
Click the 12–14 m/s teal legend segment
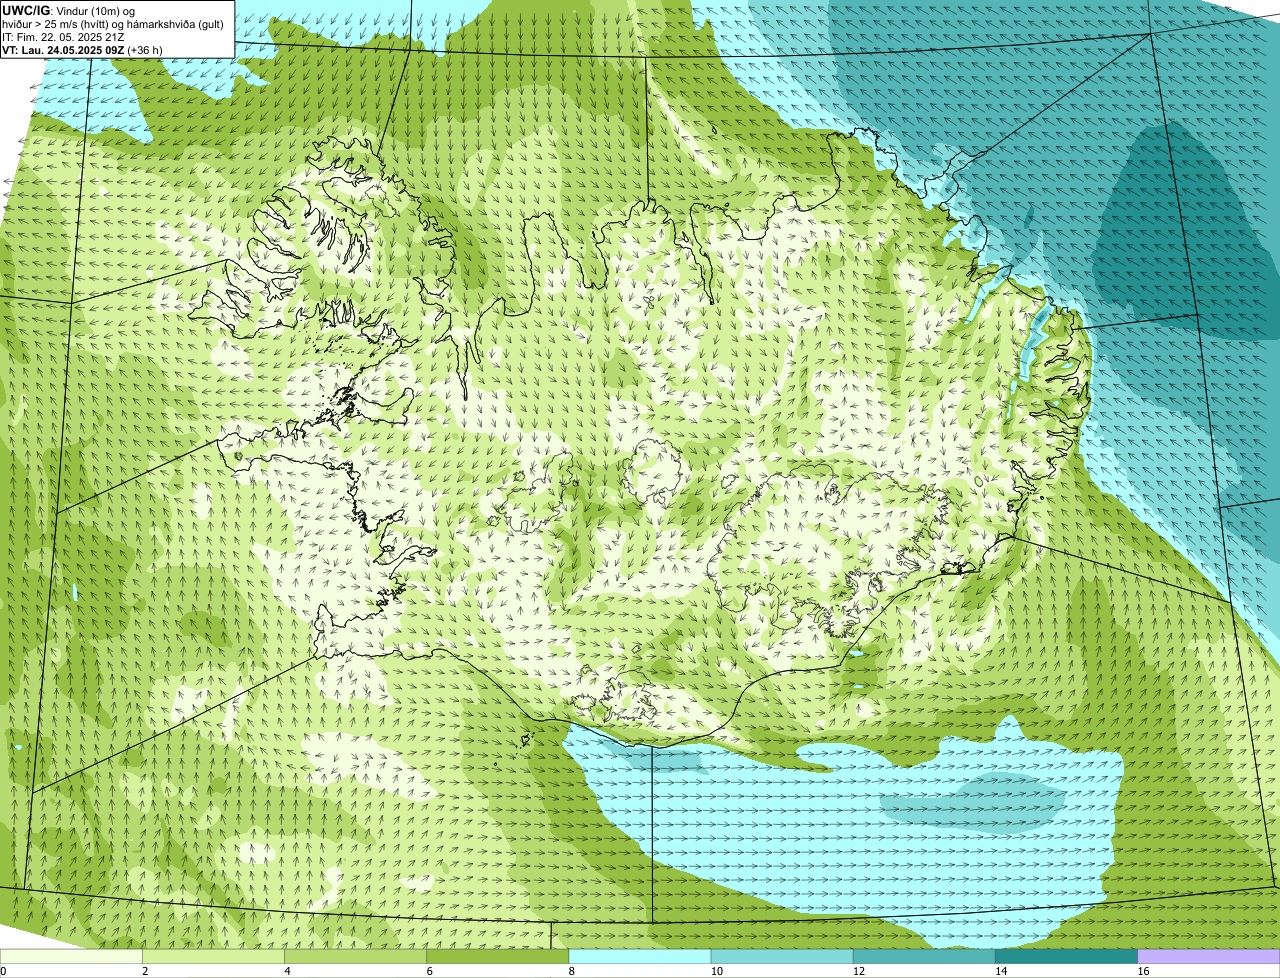924,957
